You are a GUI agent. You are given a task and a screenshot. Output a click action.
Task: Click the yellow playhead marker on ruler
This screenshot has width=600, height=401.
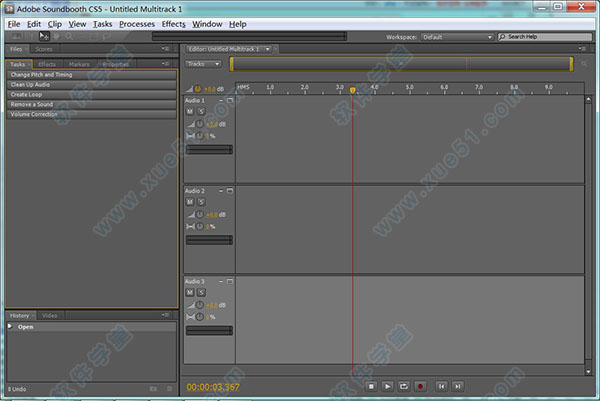click(x=352, y=90)
